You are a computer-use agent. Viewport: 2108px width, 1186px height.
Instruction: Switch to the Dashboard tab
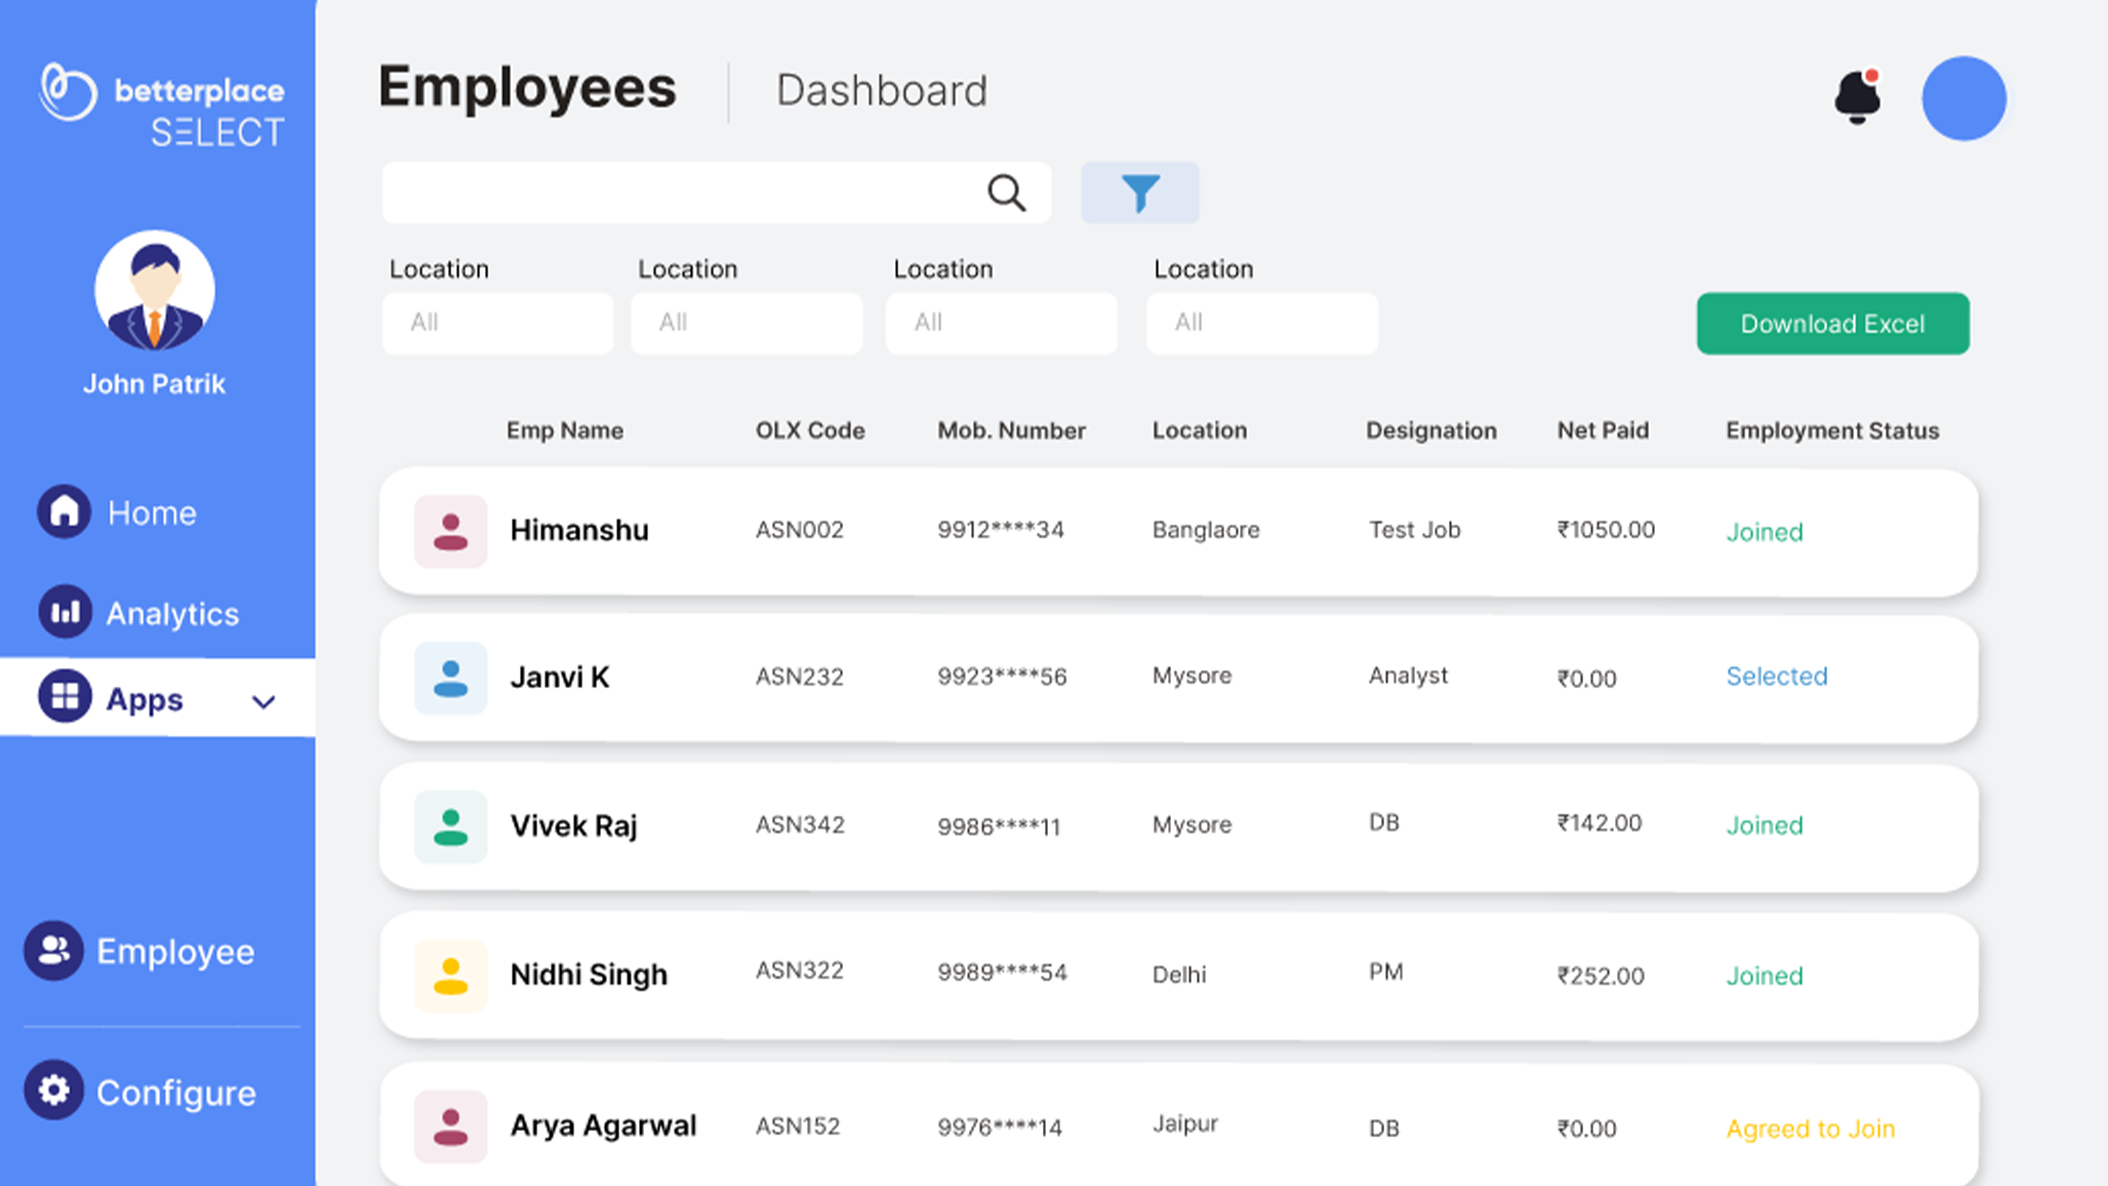pyautogui.click(x=881, y=91)
